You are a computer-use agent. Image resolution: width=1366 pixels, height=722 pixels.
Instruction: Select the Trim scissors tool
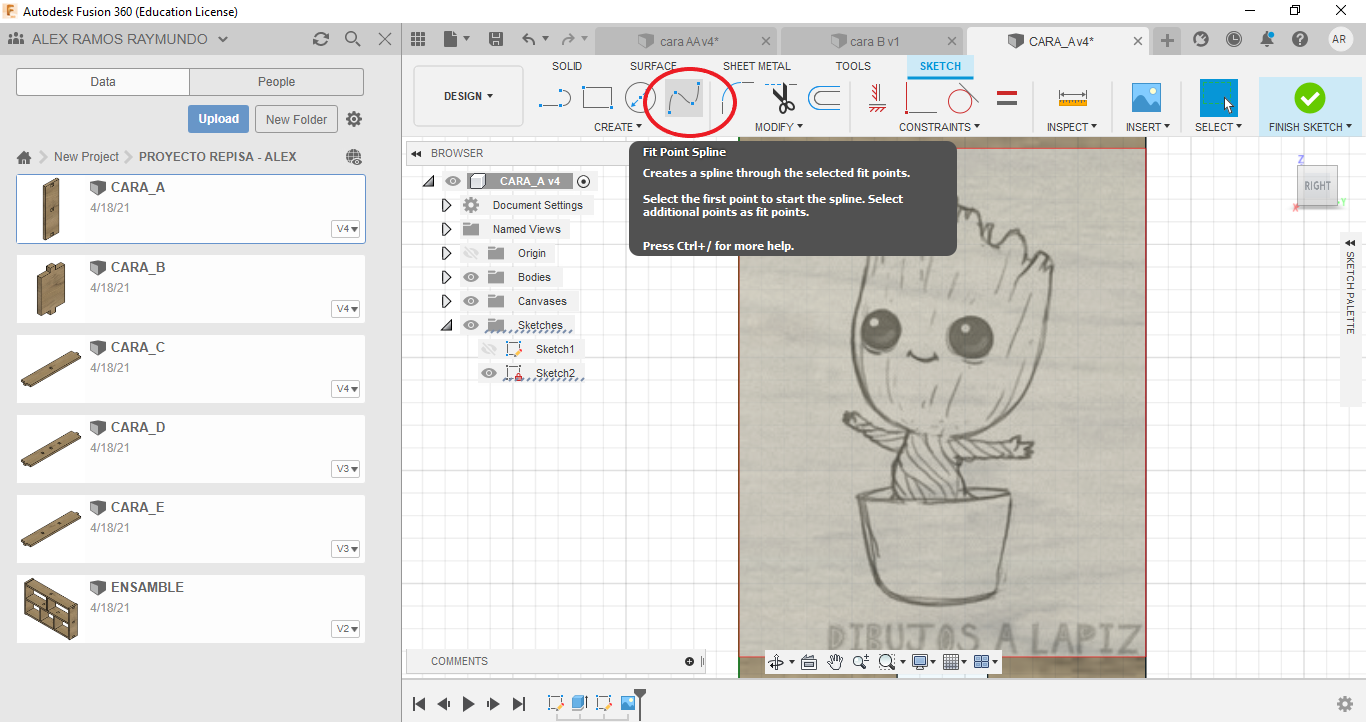click(x=783, y=98)
